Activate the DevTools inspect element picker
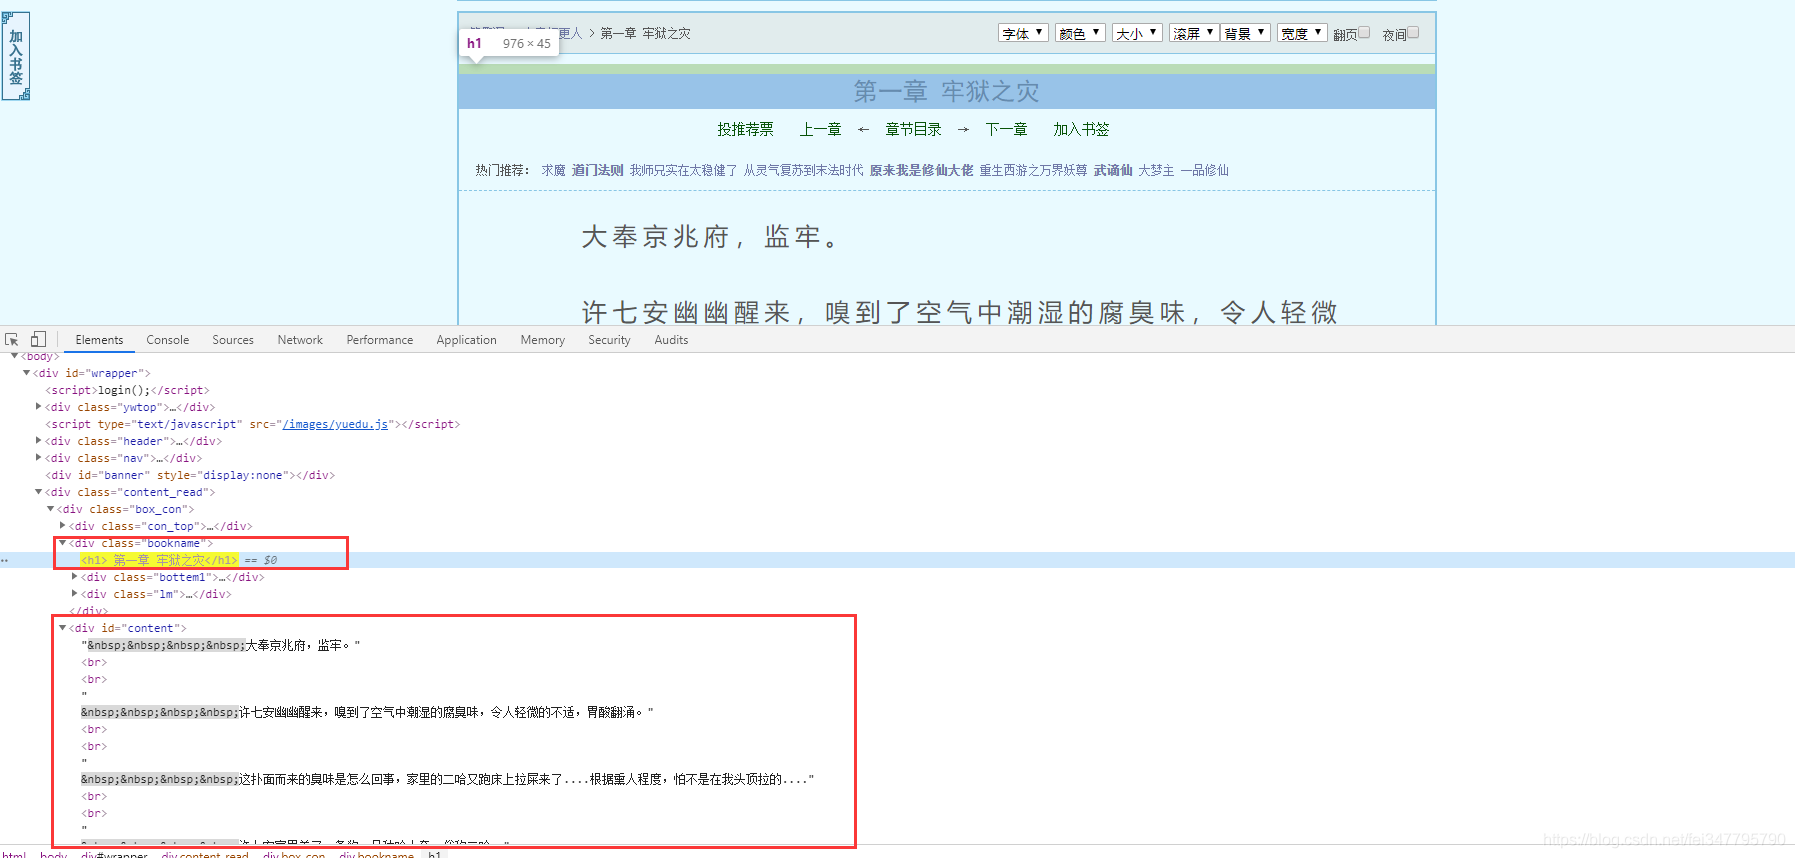 (x=12, y=340)
